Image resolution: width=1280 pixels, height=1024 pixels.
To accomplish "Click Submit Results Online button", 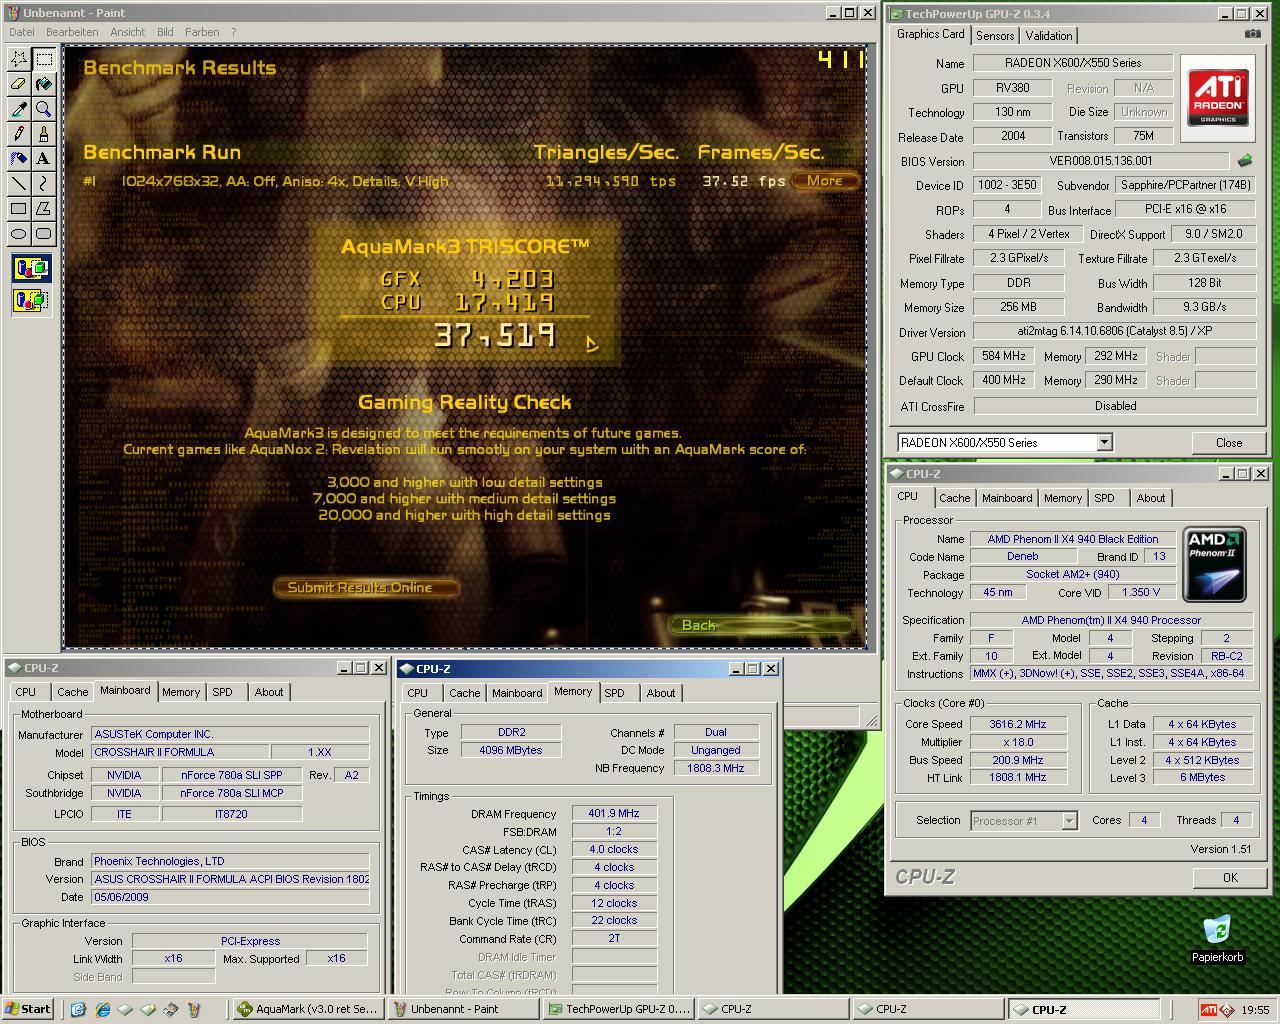I will 366,587.
